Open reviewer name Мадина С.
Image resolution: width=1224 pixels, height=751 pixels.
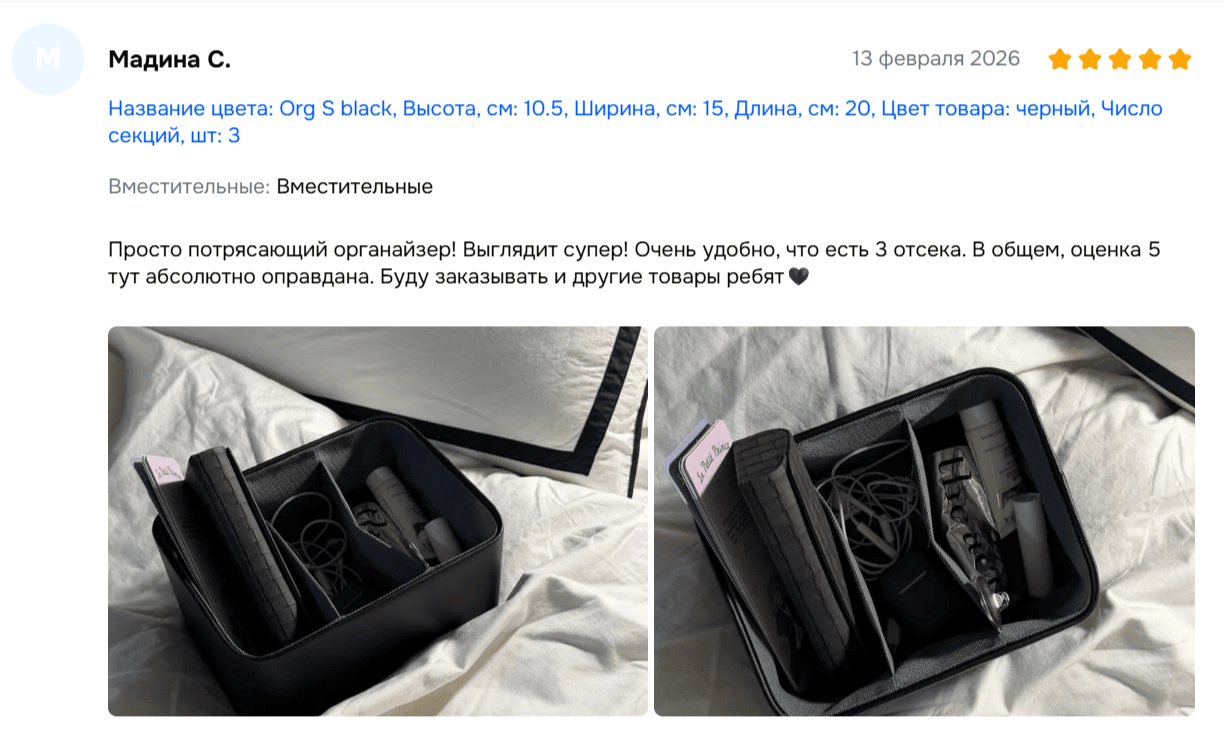pyautogui.click(x=169, y=59)
